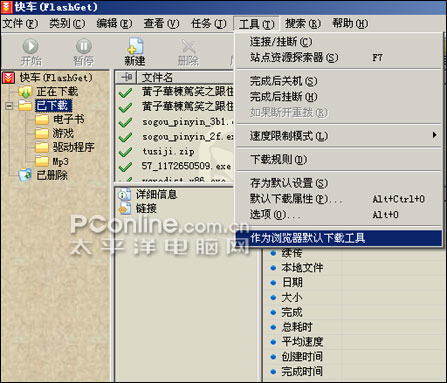Click the 开始 (Start) toolbar icon
This screenshot has height=383, width=447.
coord(30,46)
